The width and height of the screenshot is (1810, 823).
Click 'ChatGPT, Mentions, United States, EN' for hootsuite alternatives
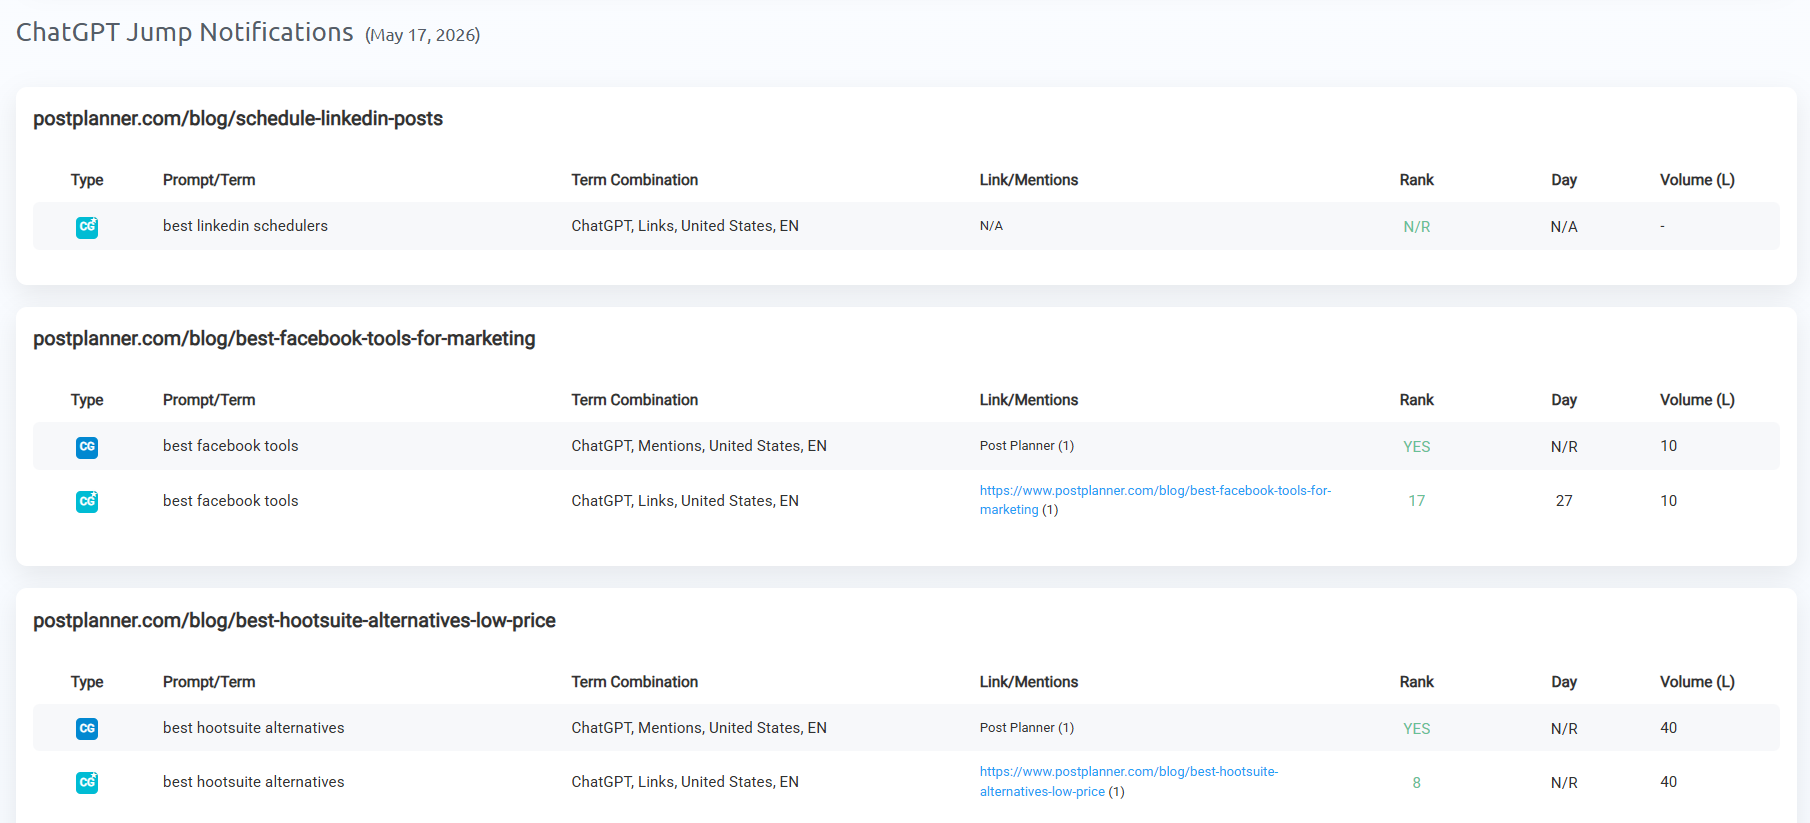pos(699,728)
